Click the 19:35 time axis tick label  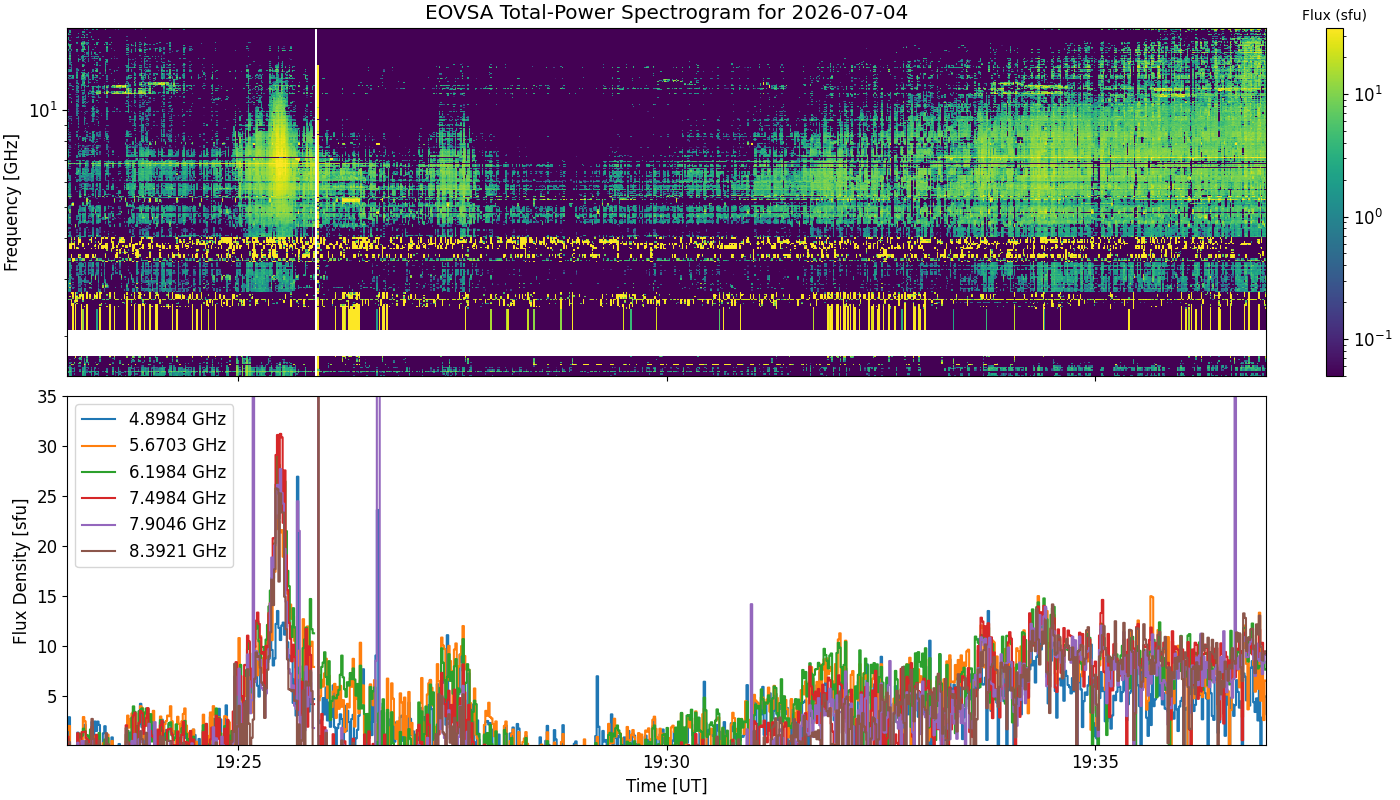(1095, 761)
